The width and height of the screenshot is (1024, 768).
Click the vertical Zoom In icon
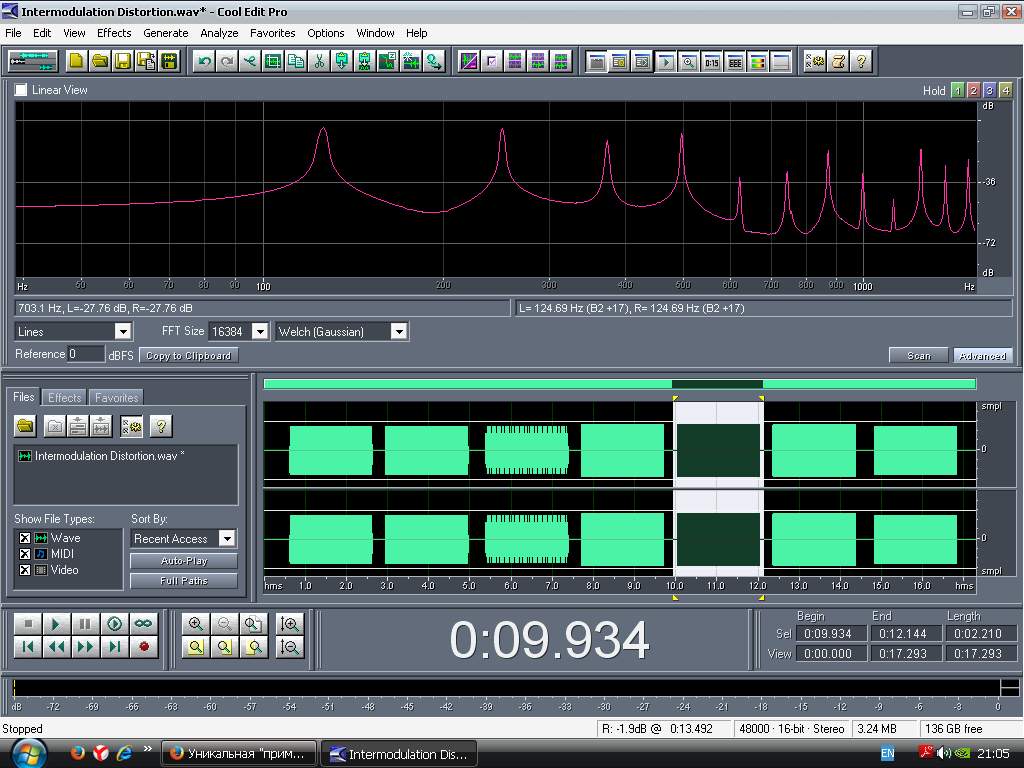pos(290,623)
